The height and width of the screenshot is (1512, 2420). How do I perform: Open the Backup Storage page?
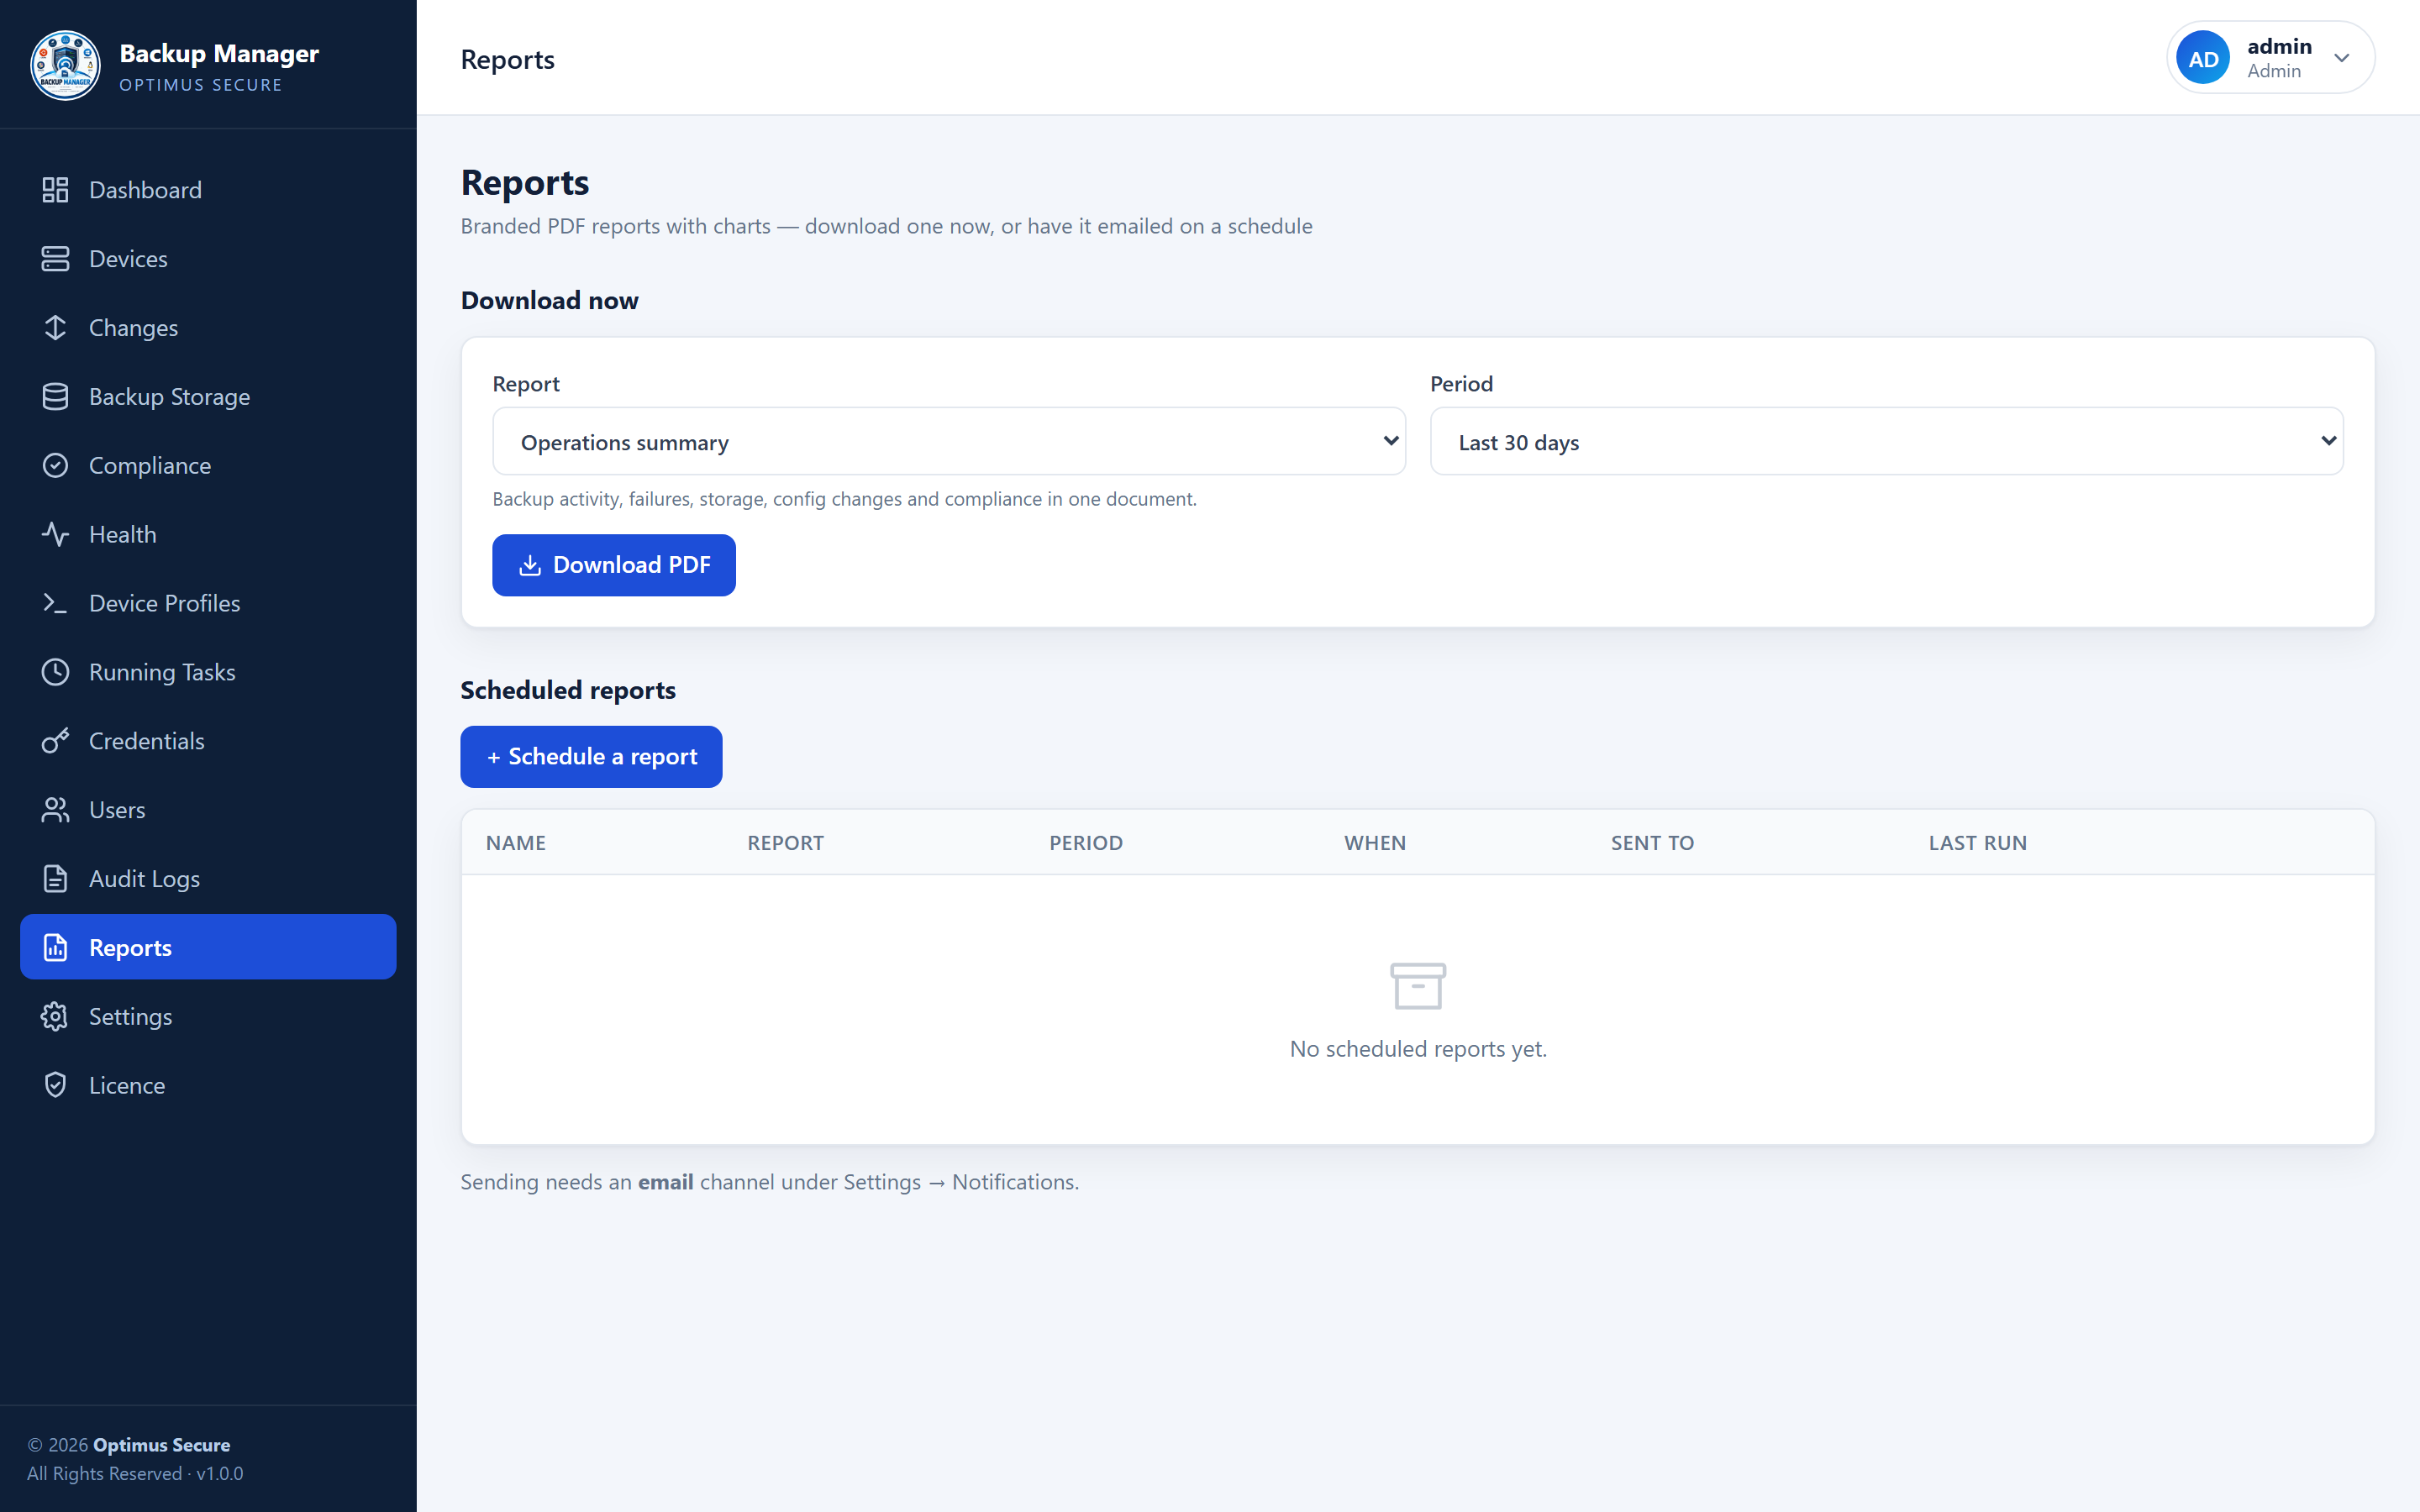pos(208,397)
